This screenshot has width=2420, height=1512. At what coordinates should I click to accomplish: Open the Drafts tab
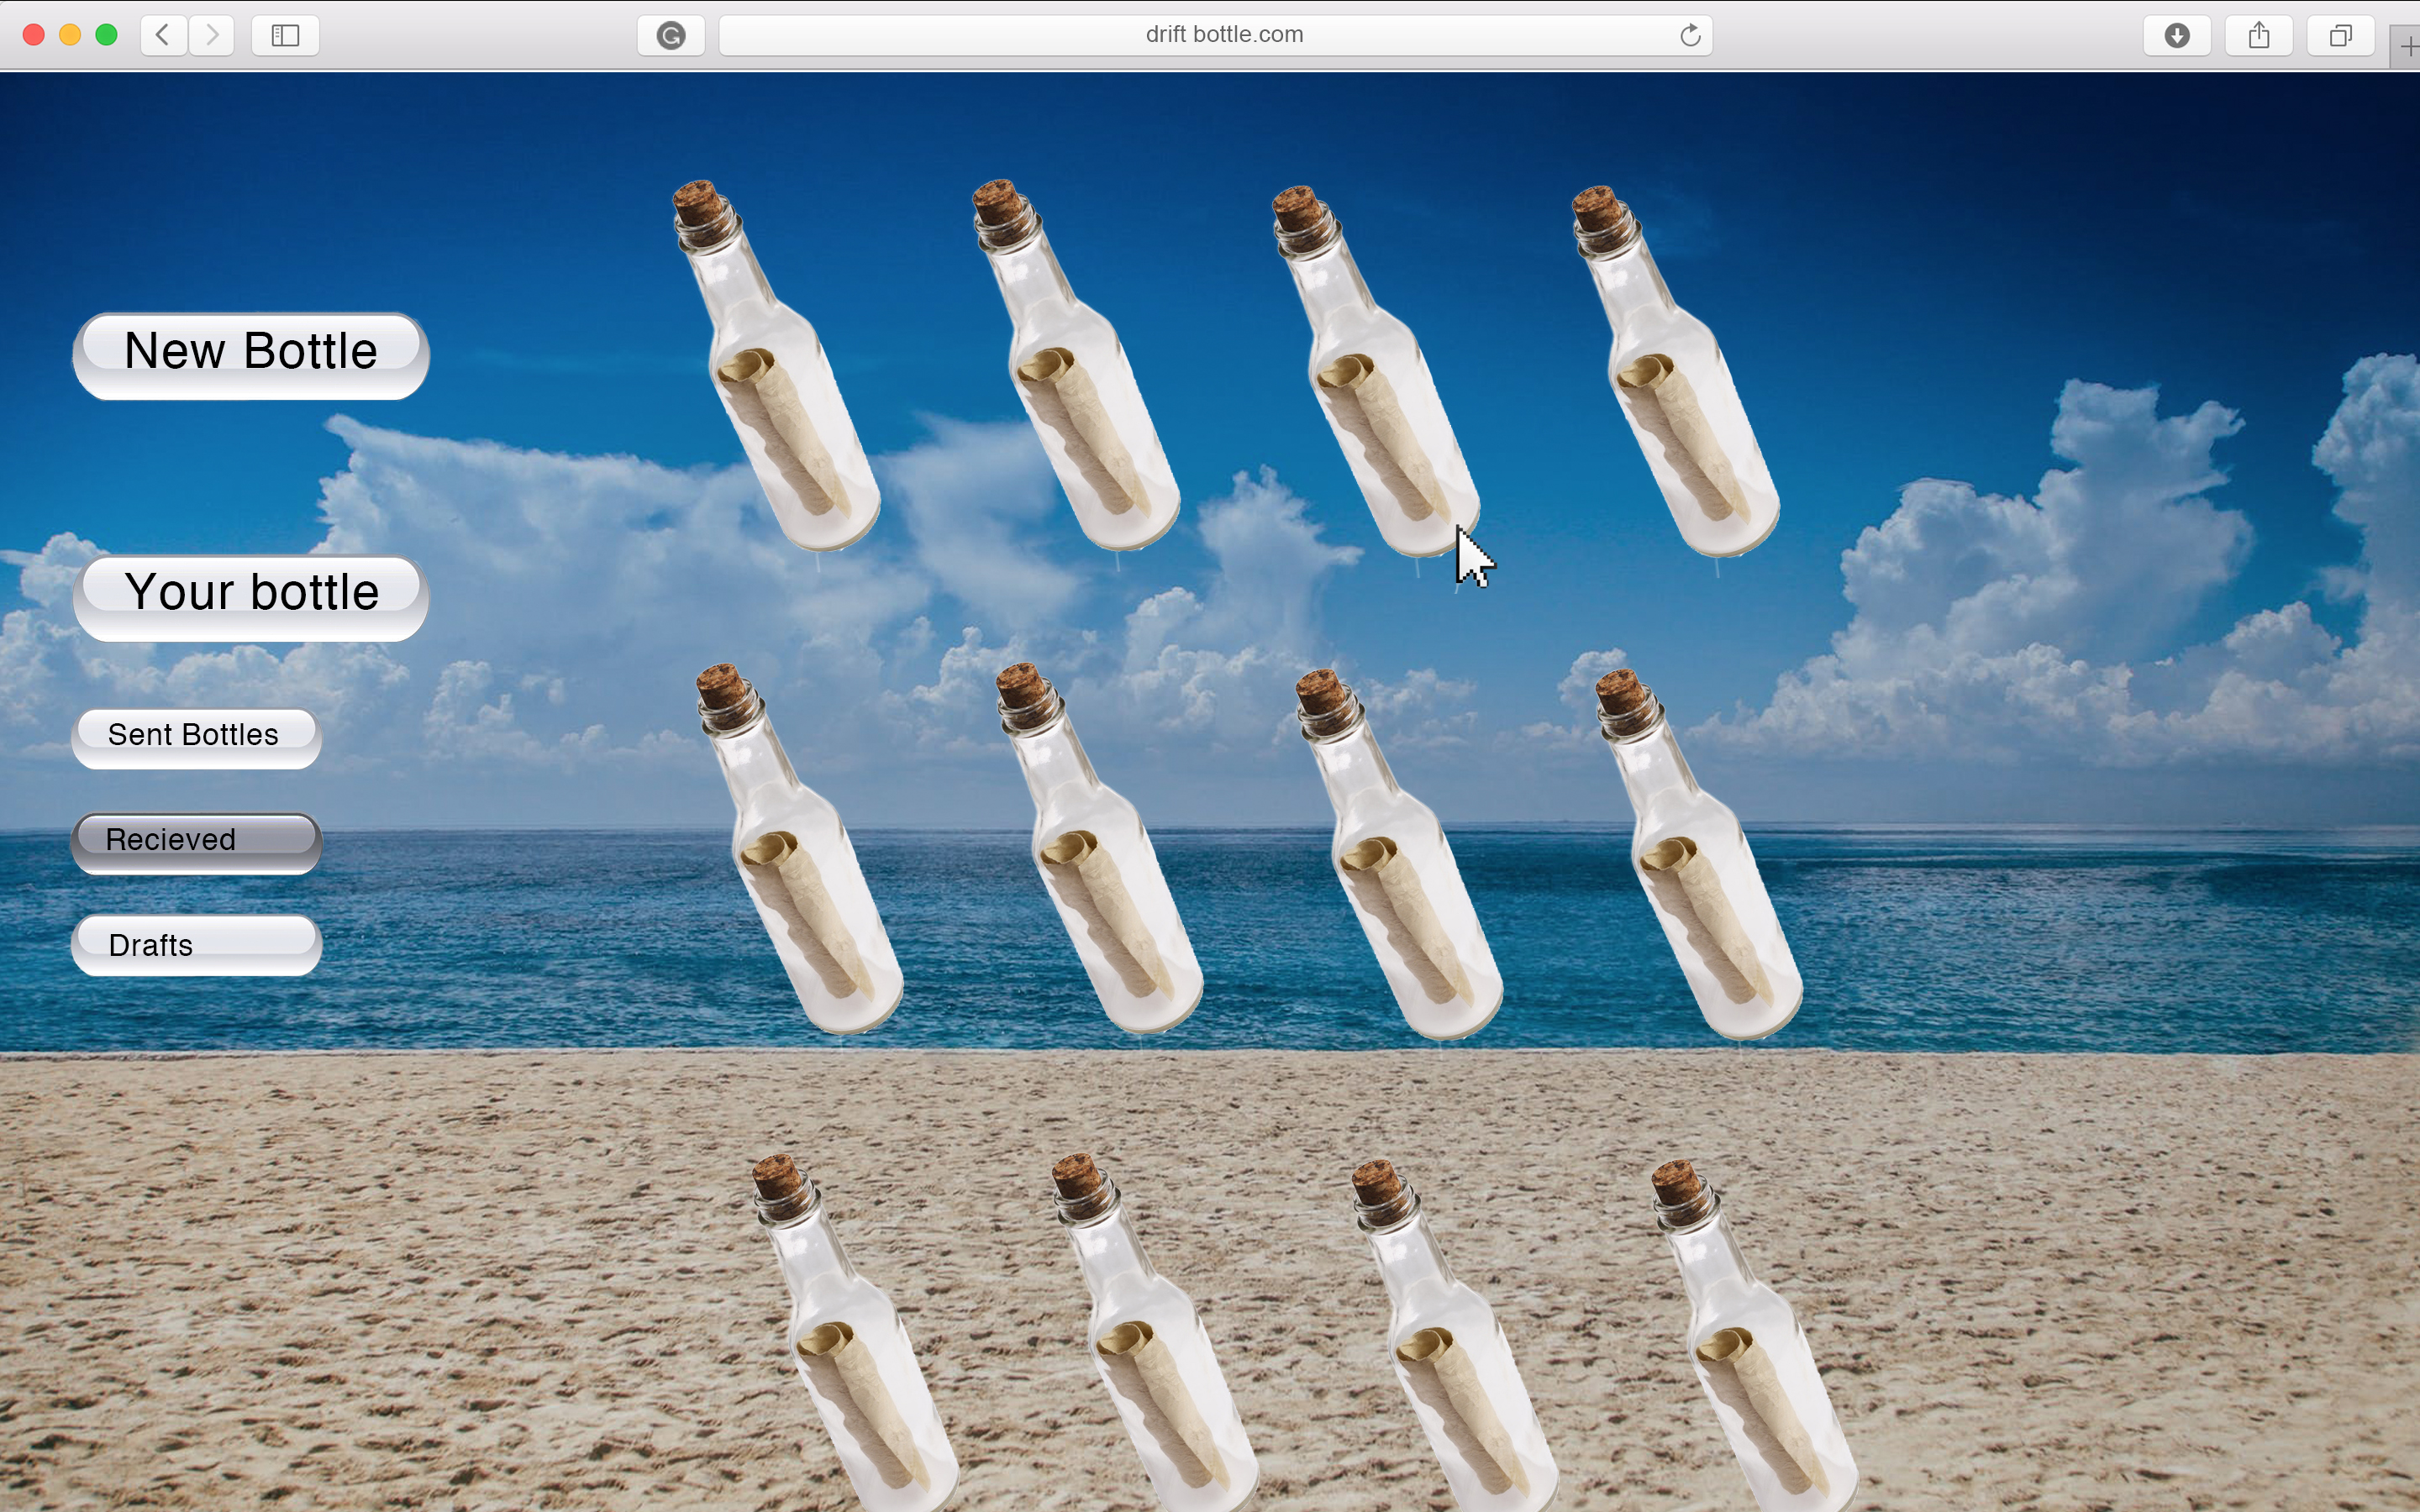coord(196,945)
